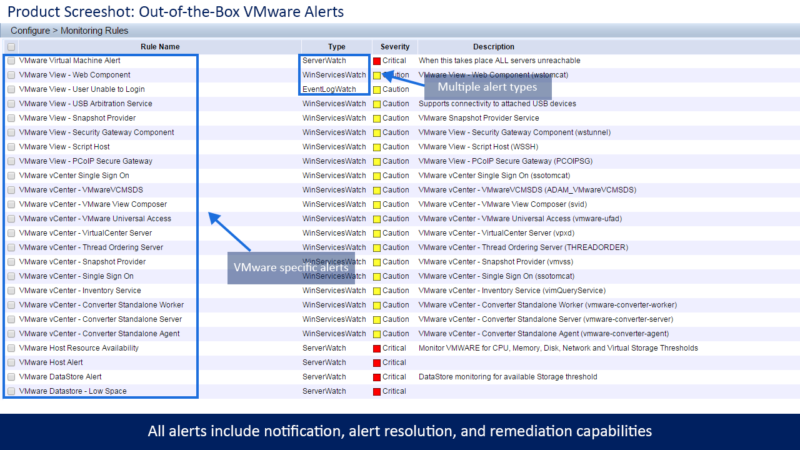The width and height of the screenshot is (800, 450).
Task: Click yellow severity icon for Converter Standalone Agent row
Action: point(377,334)
